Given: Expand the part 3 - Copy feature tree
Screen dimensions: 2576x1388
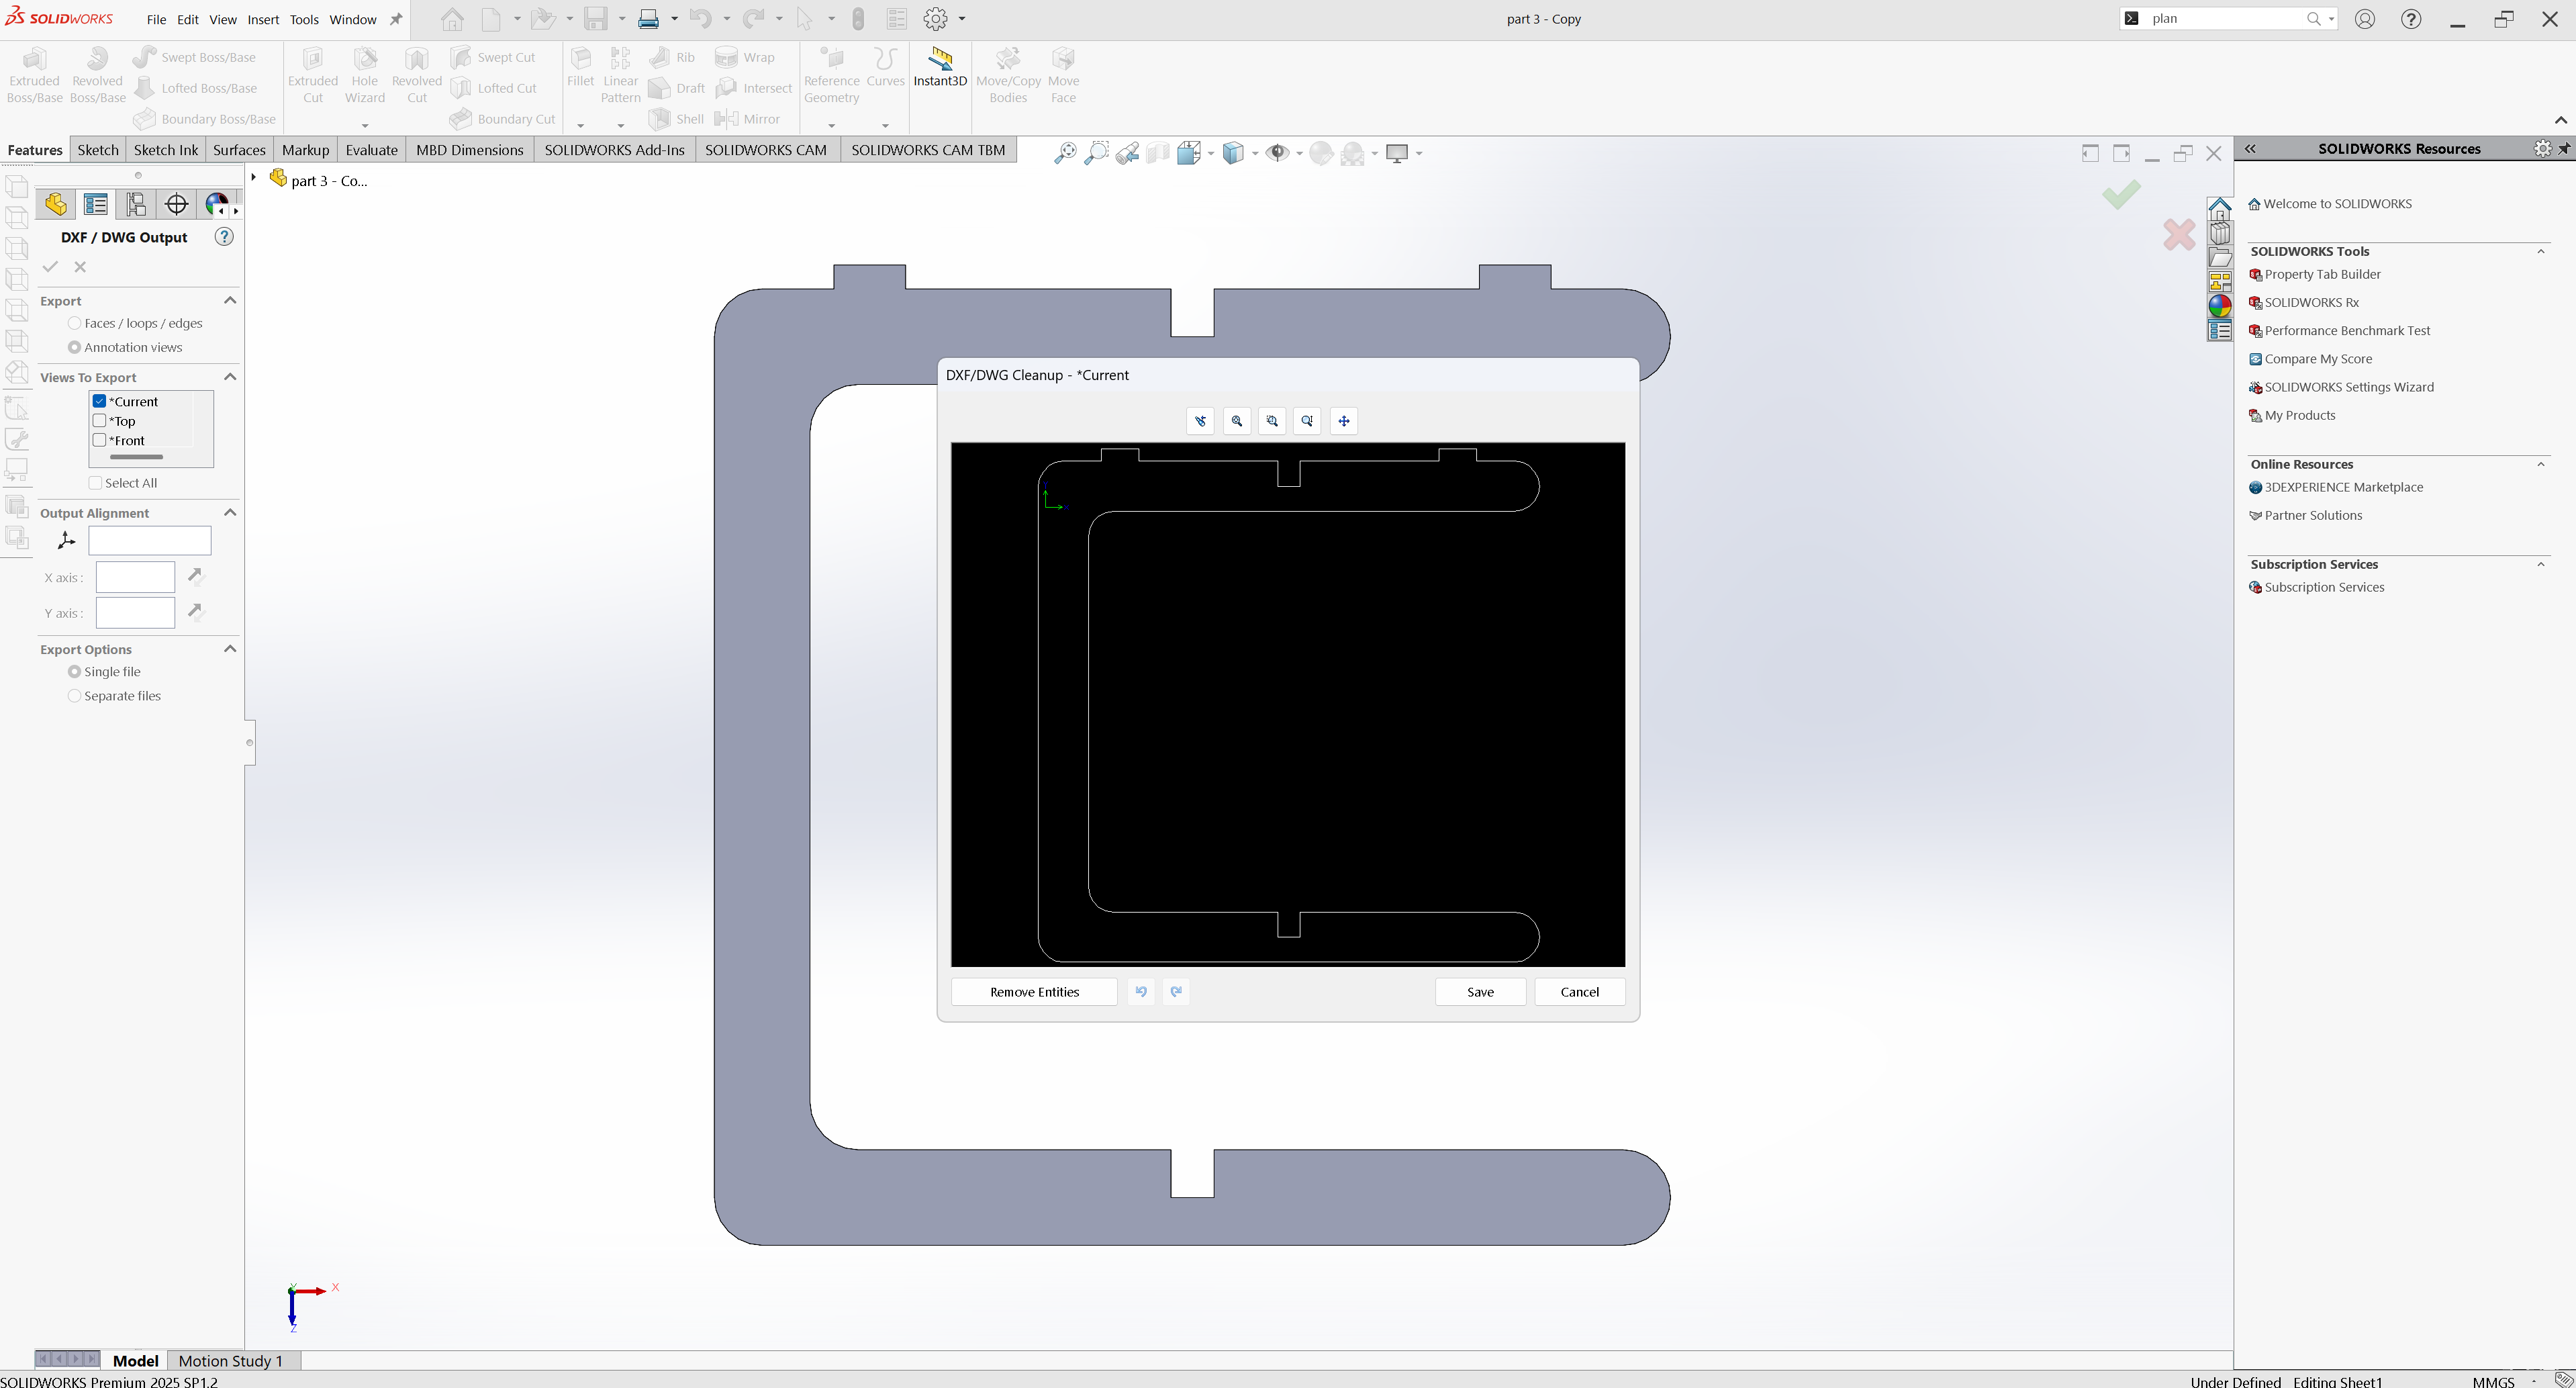Looking at the screenshot, I should pyautogui.click(x=254, y=178).
